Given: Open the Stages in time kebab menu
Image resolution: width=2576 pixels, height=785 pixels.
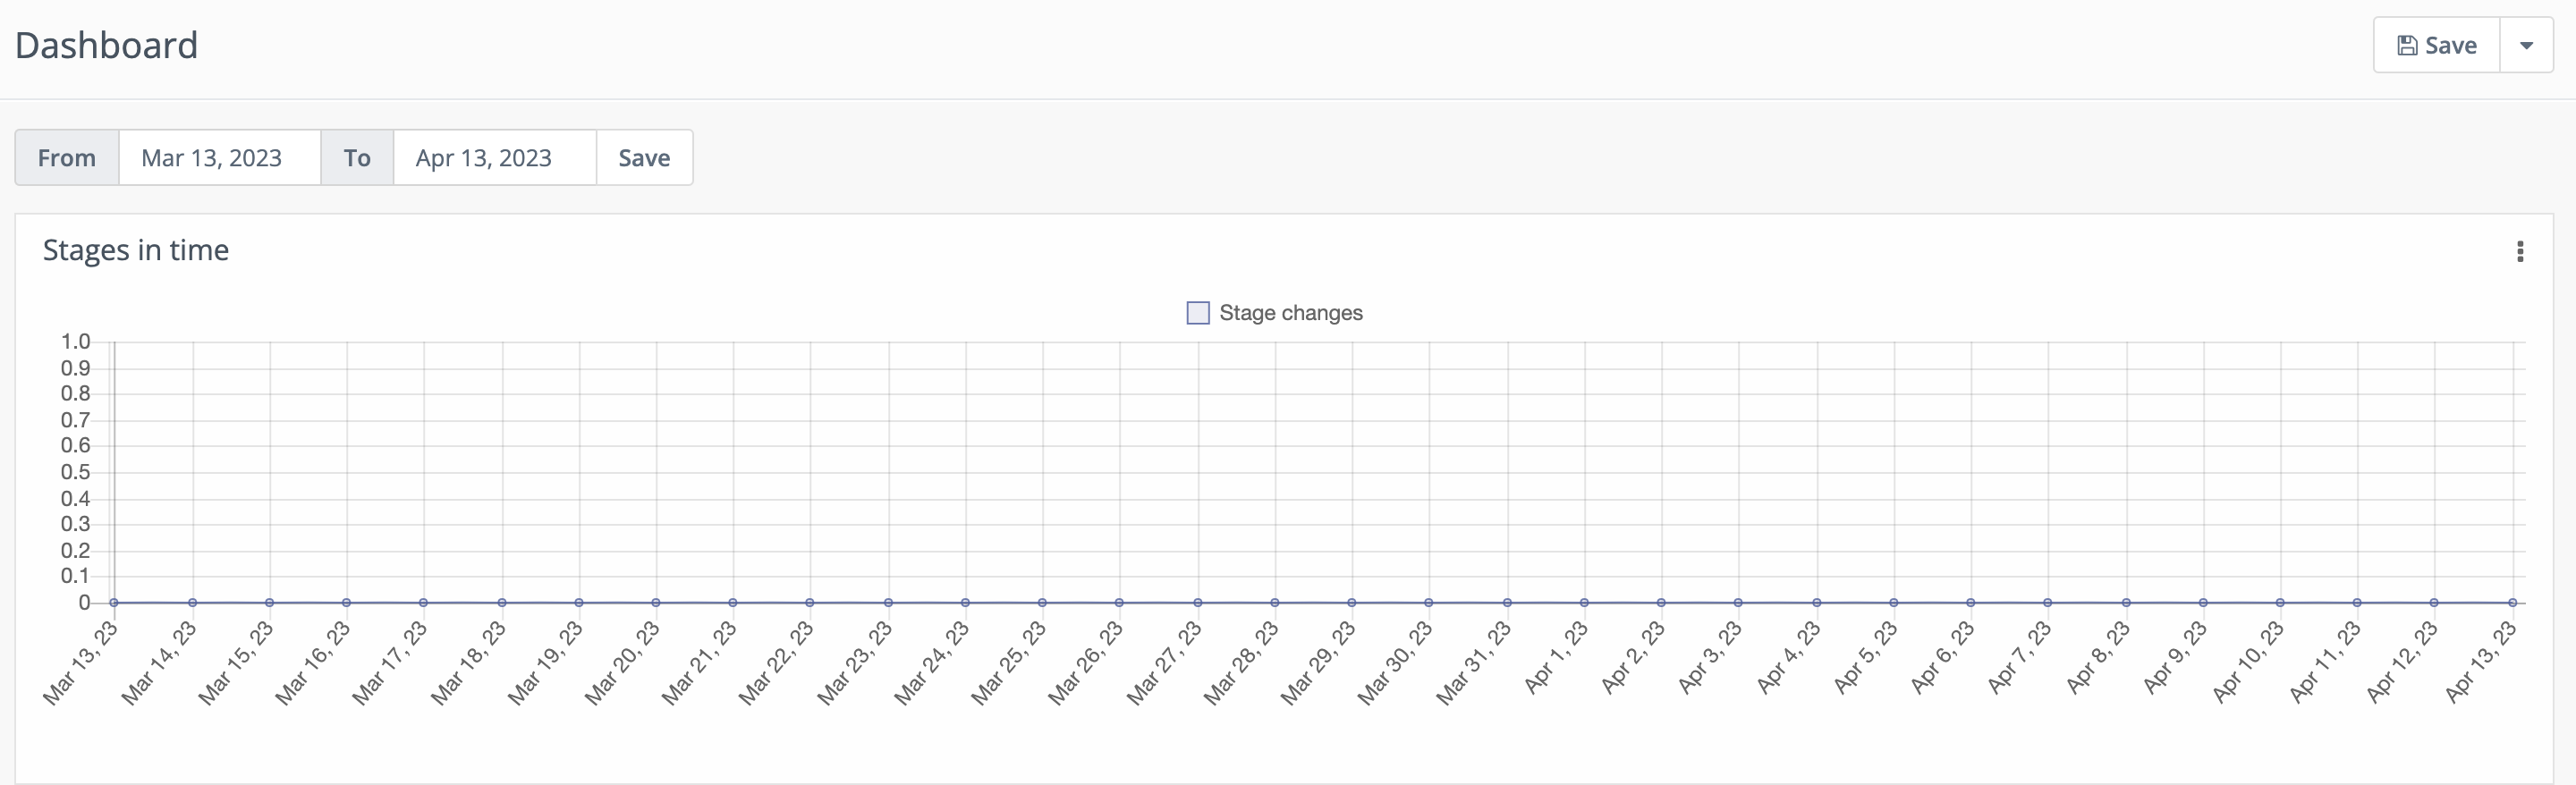Looking at the screenshot, I should [x=2520, y=251].
